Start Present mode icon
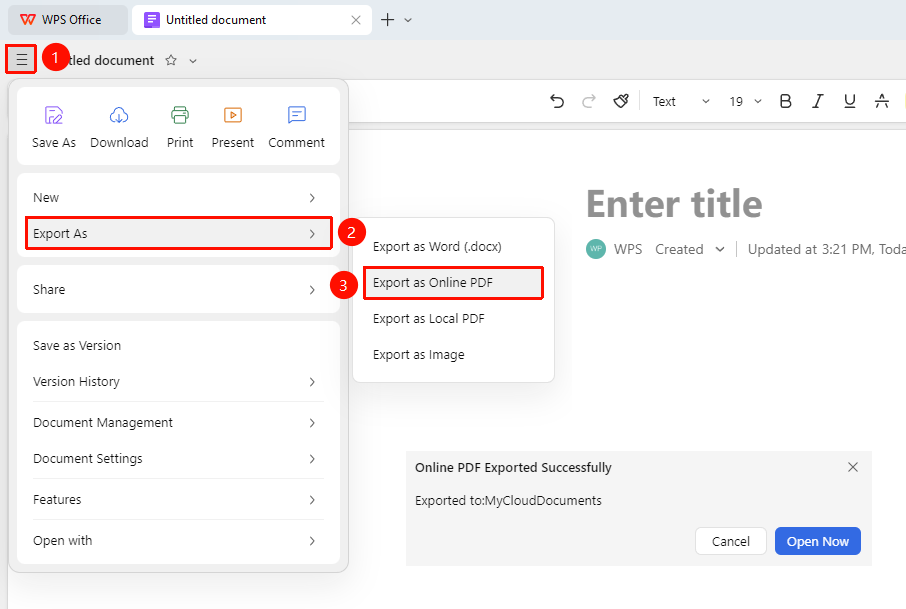 pos(233,116)
